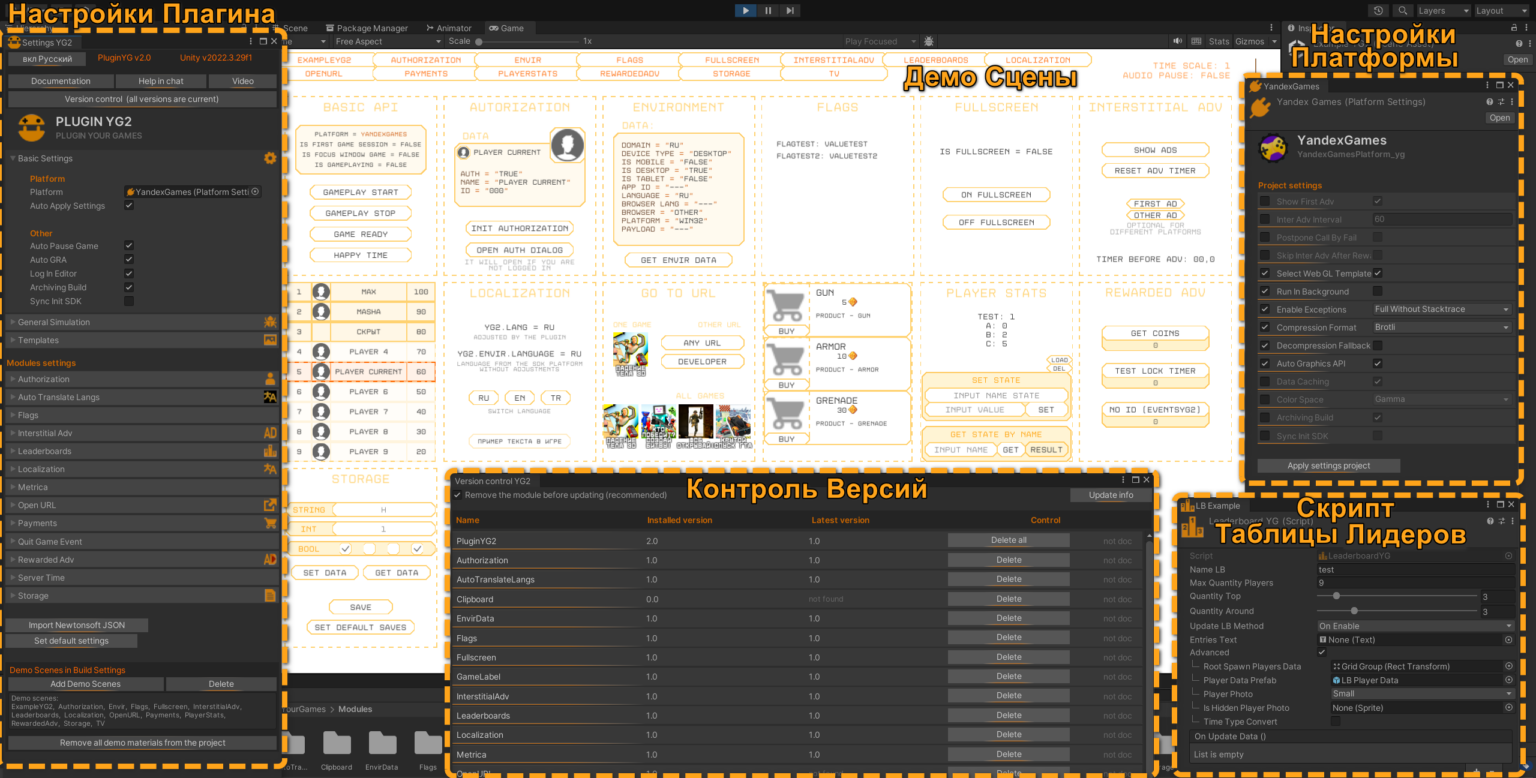Open the Layout dropdown
The height and width of the screenshot is (778, 1536).
tap(1502, 10)
